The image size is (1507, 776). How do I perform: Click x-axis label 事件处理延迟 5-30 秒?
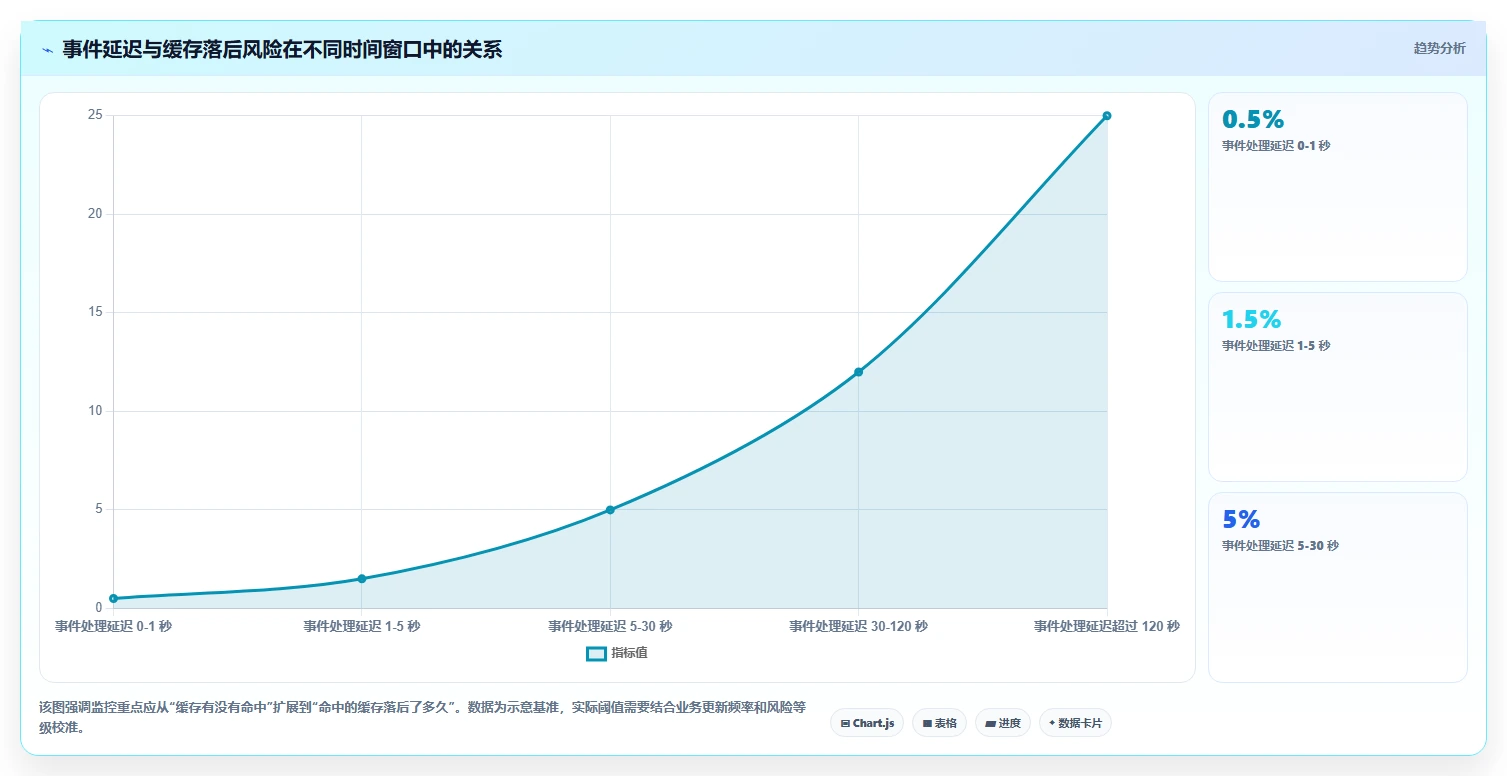coord(610,626)
